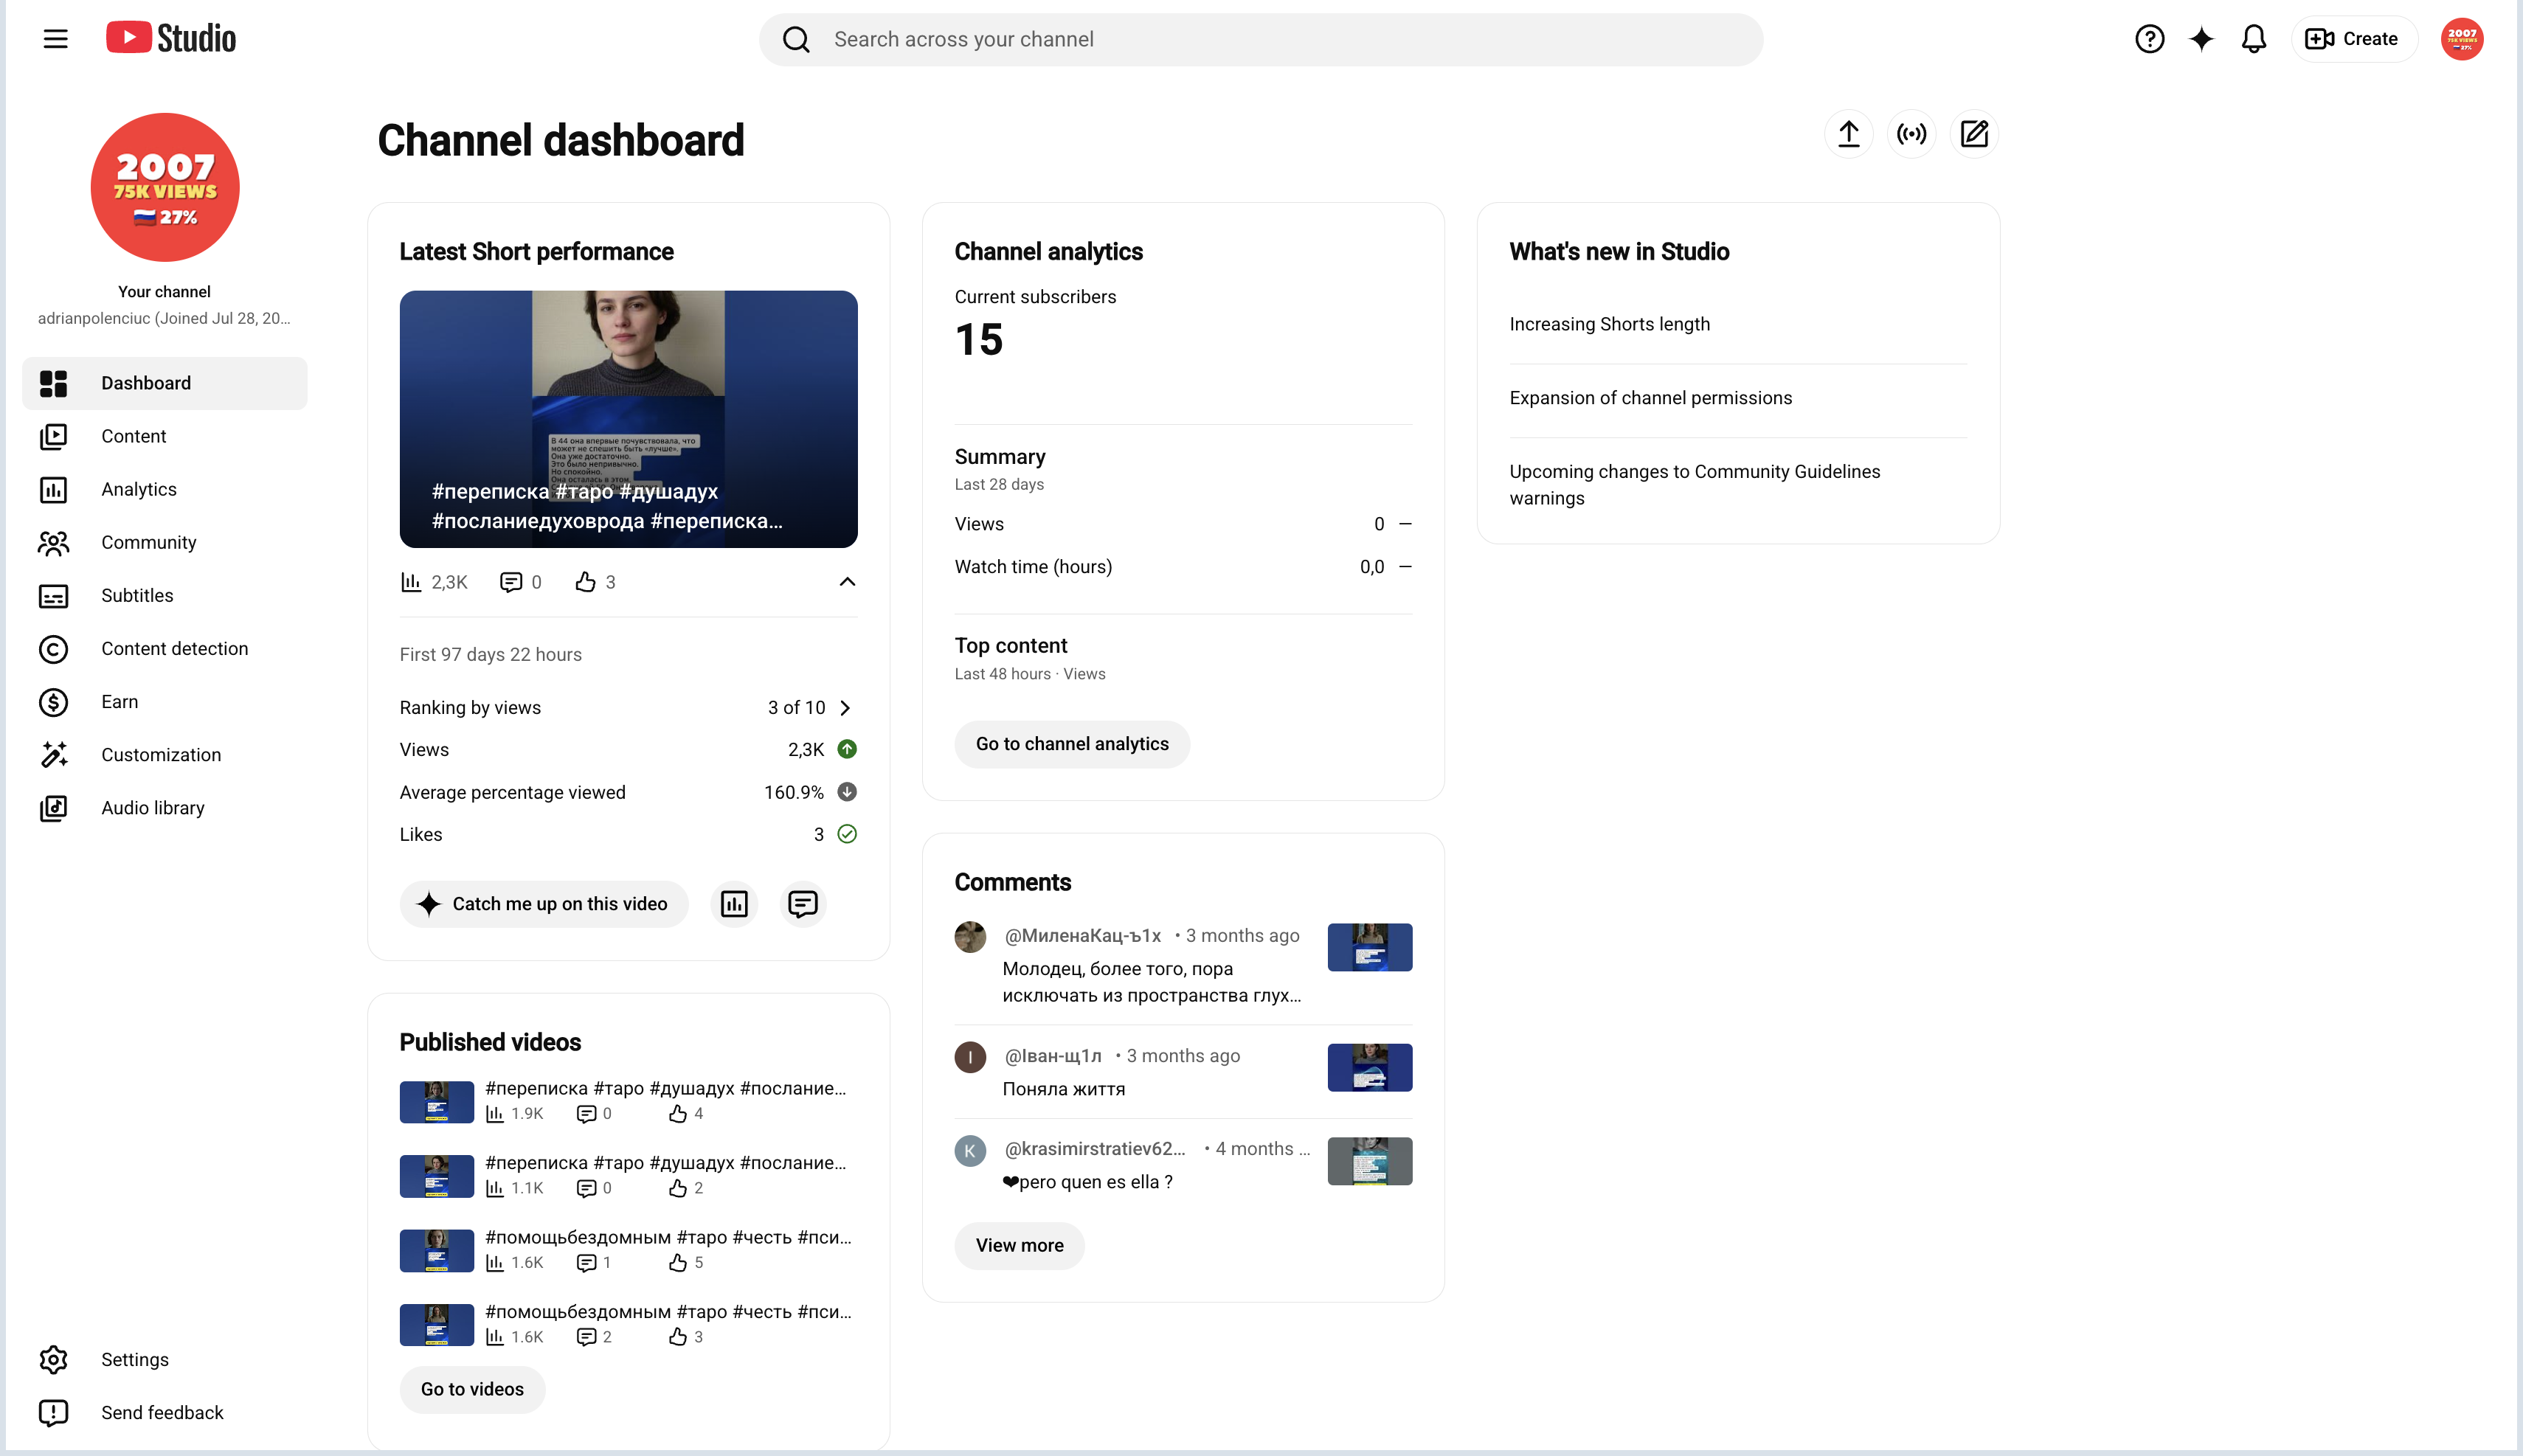The height and width of the screenshot is (1456, 2523).
Task: Open Content detection in sidebar
Action: [x=165, y=648]
